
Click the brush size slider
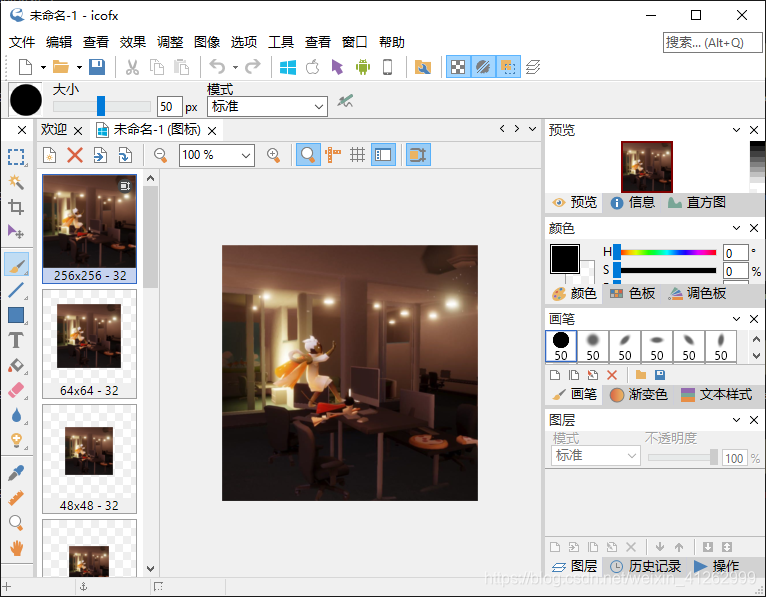(x=102, y=106)
